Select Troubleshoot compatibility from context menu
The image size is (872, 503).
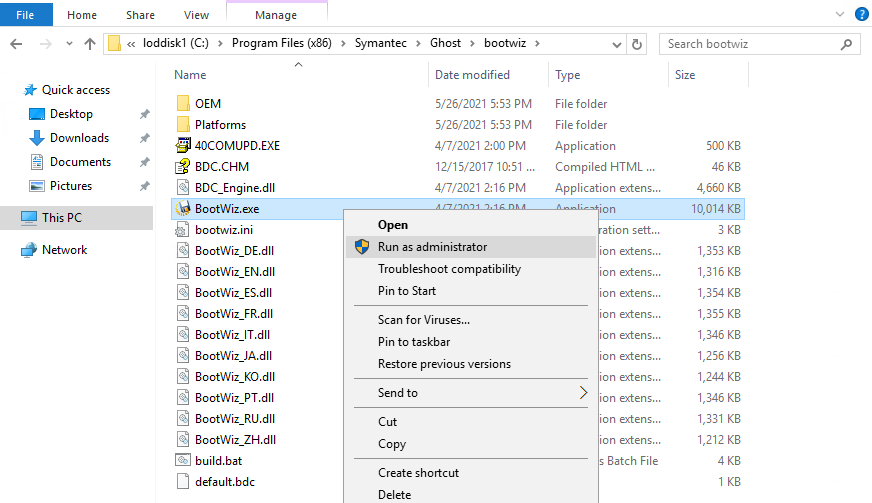tap(449, 269)
